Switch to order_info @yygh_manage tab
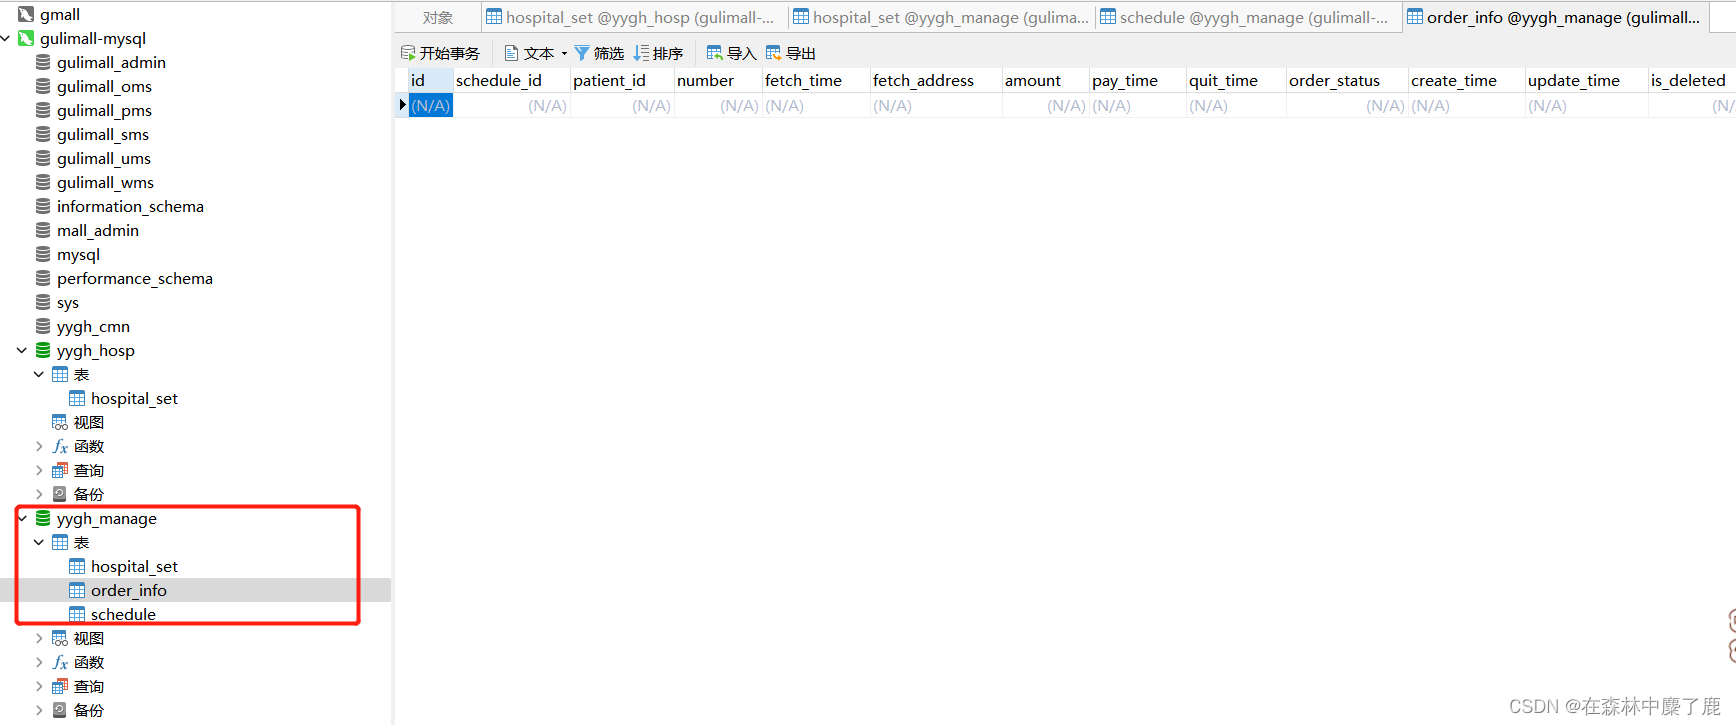Viewport: 1736px width, 725px height. 1556,17
